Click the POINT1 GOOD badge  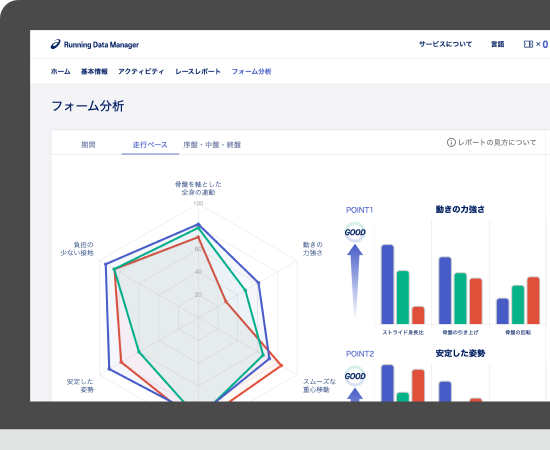tap(355, 232)
